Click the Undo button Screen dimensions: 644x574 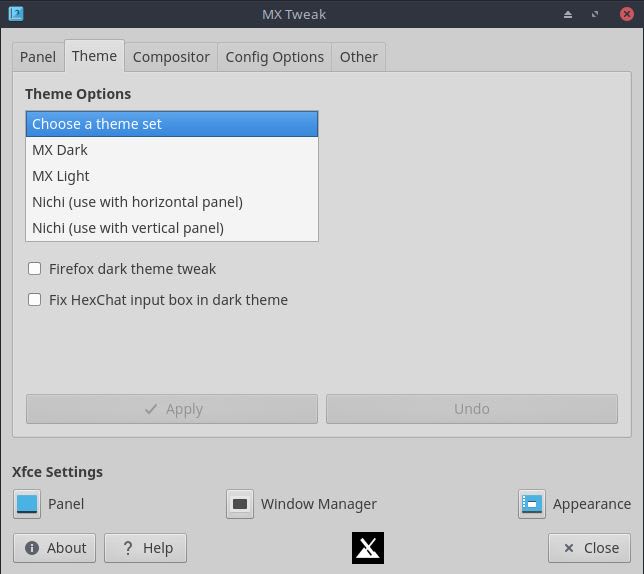(472, 409)
